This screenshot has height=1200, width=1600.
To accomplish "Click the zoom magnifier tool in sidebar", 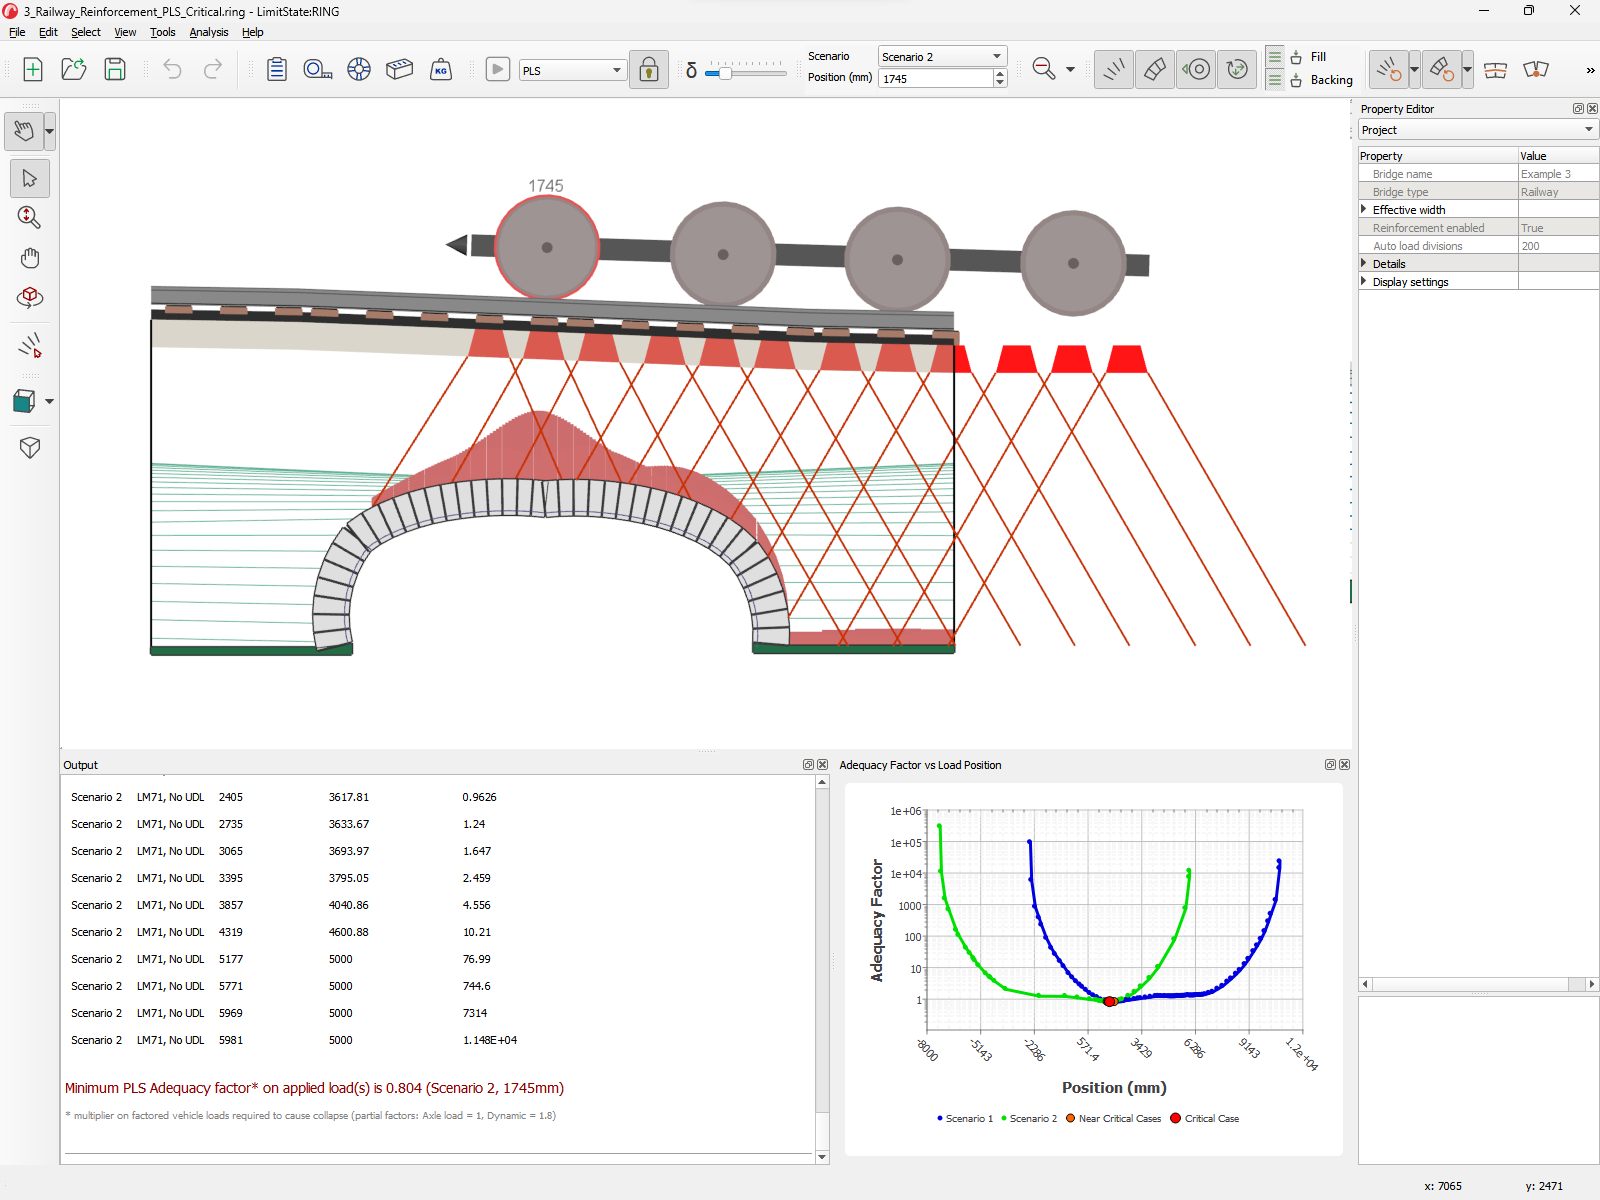I will 30,217.
